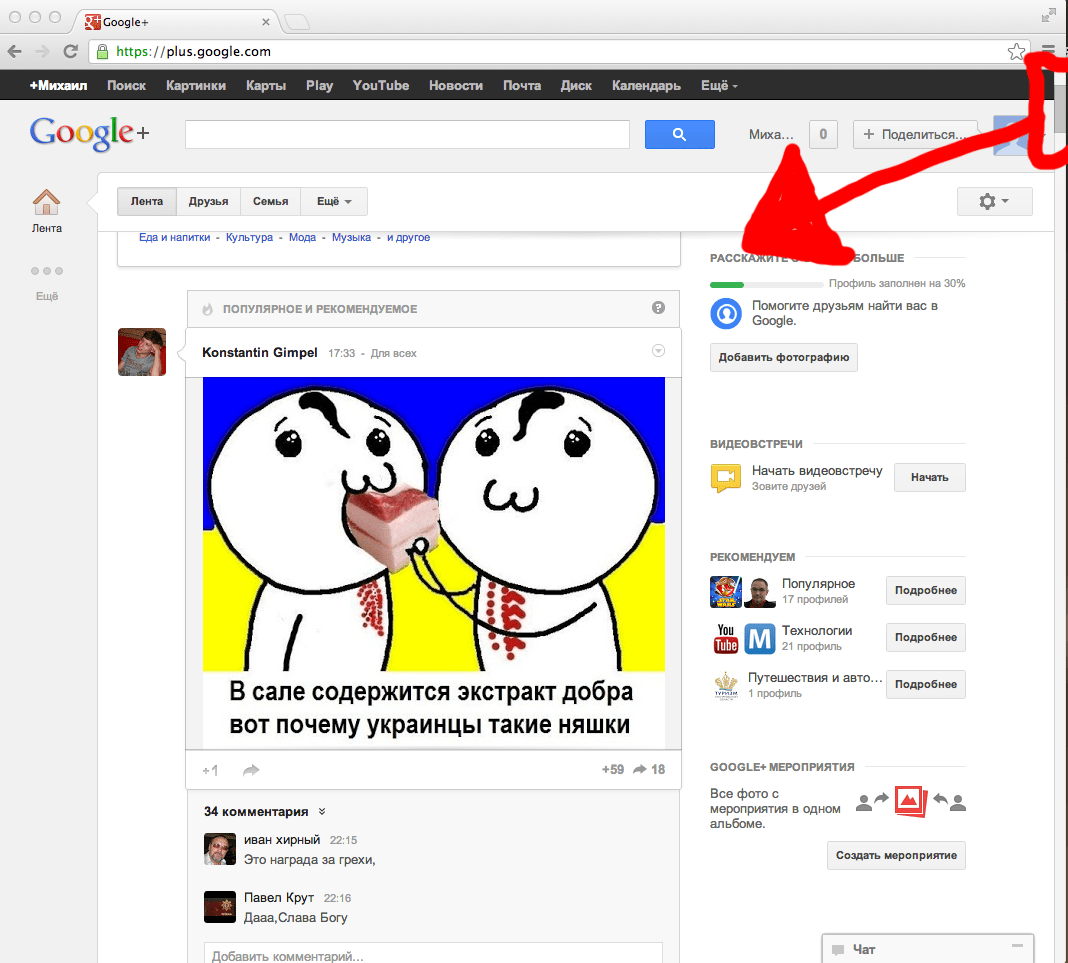The height and width of the screenshot is (963, 1068).
Task: Open Почта from the top menu bar
Action: point(521,85)
